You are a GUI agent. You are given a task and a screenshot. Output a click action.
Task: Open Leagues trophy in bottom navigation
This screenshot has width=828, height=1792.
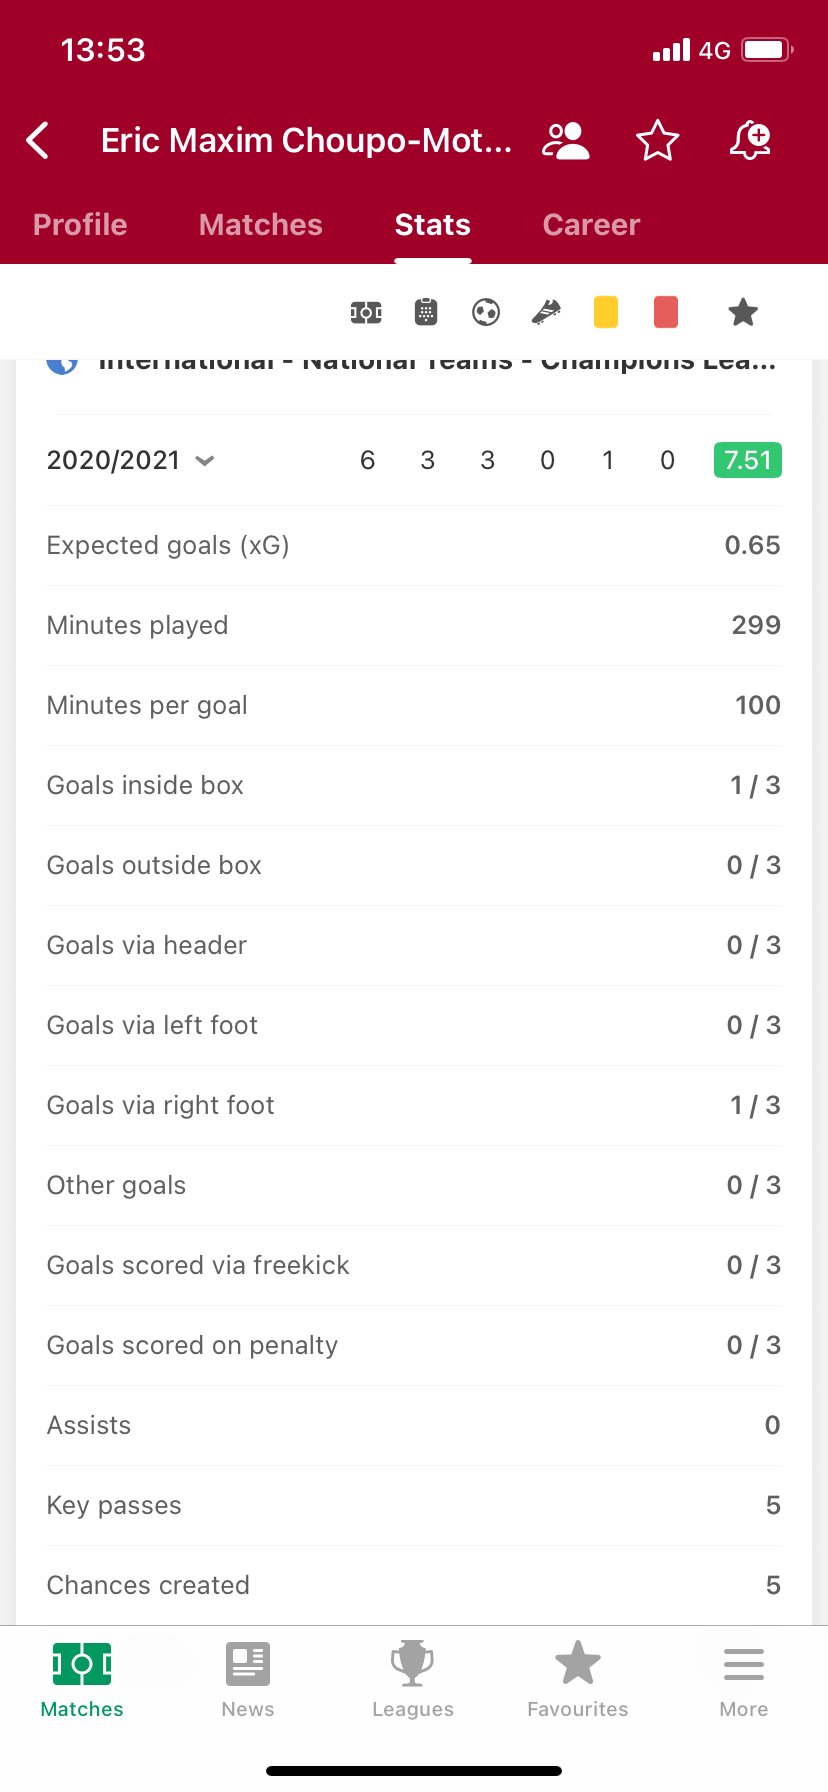coord(413,1681)
